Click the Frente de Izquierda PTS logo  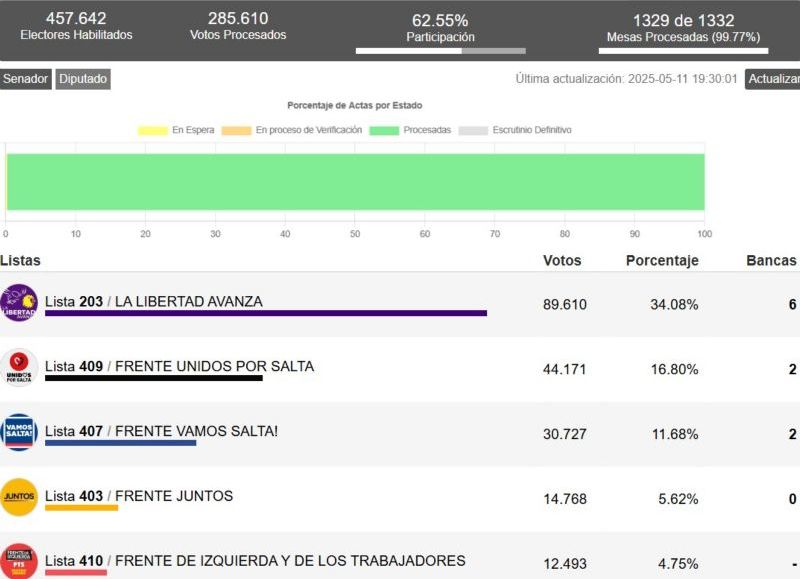(19, 561)
